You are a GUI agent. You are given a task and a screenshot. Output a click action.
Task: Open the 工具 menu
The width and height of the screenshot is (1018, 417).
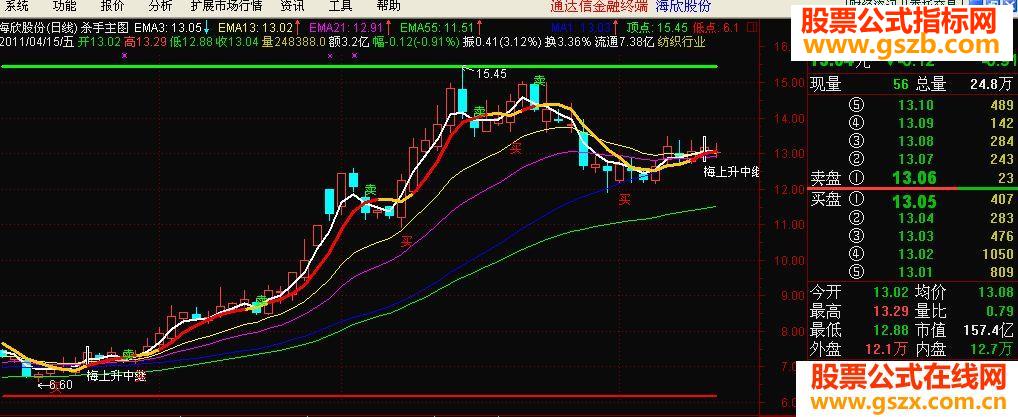coord(341,6)
